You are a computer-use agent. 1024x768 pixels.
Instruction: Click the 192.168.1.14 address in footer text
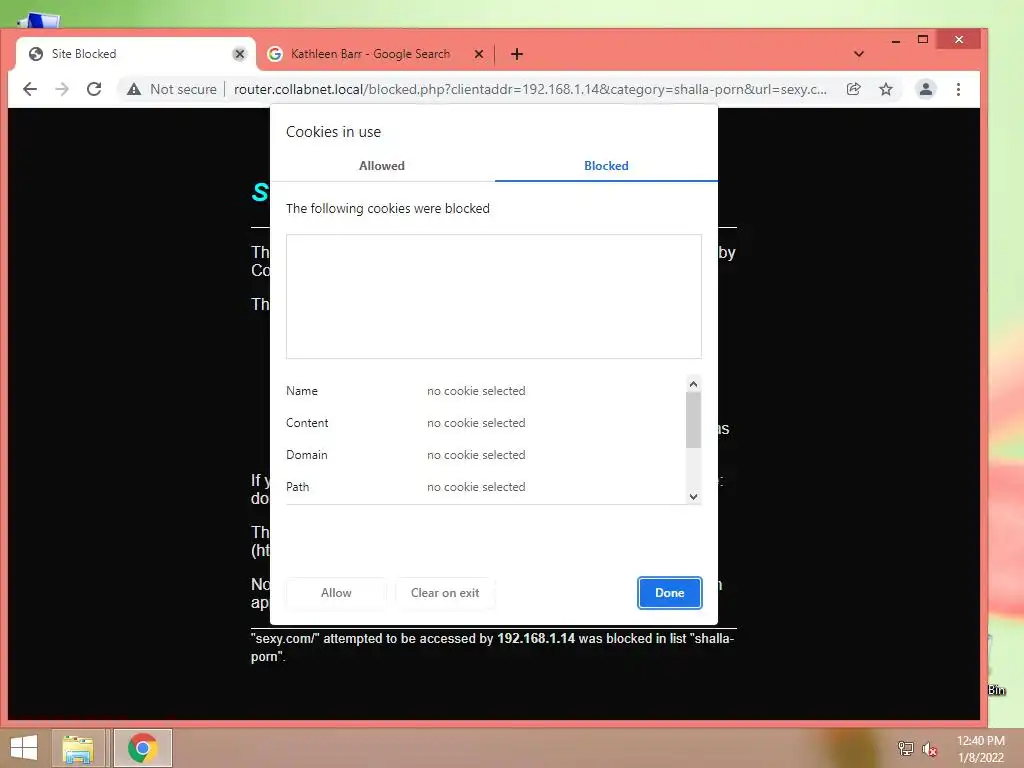[x=536, y=638]
